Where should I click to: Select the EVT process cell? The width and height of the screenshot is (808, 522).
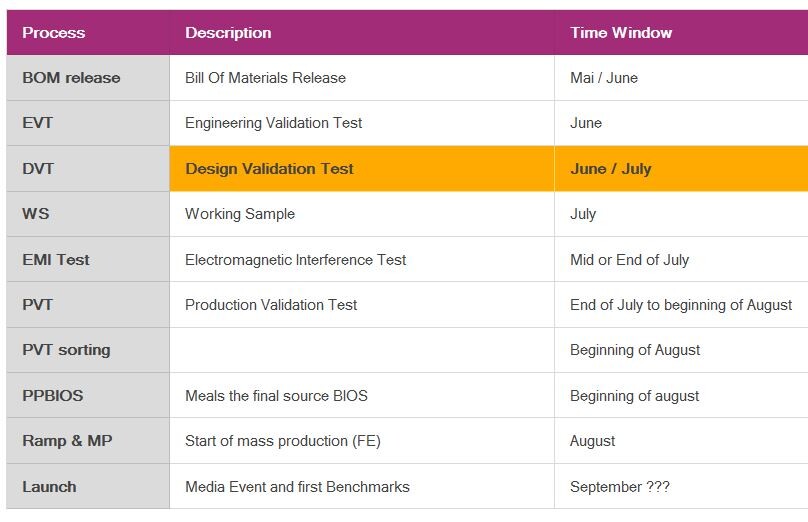88,123
